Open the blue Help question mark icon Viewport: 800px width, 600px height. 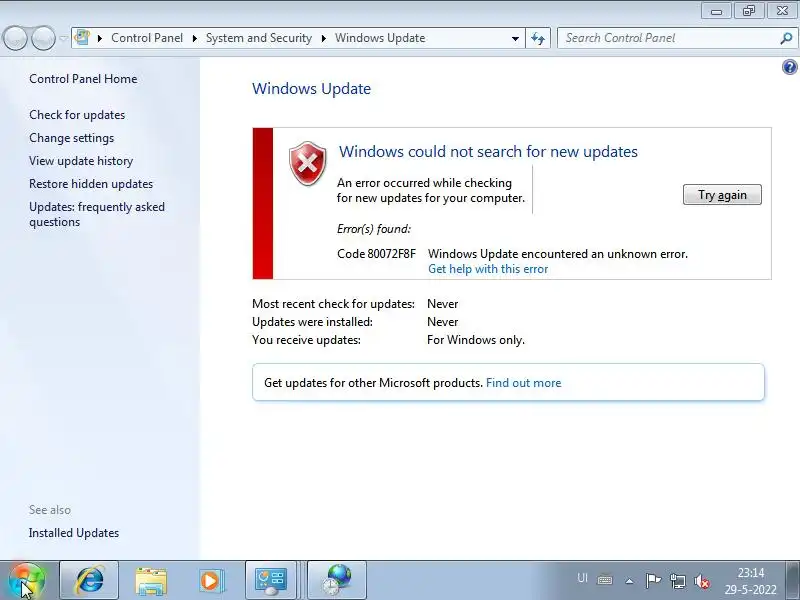[789, 67]
